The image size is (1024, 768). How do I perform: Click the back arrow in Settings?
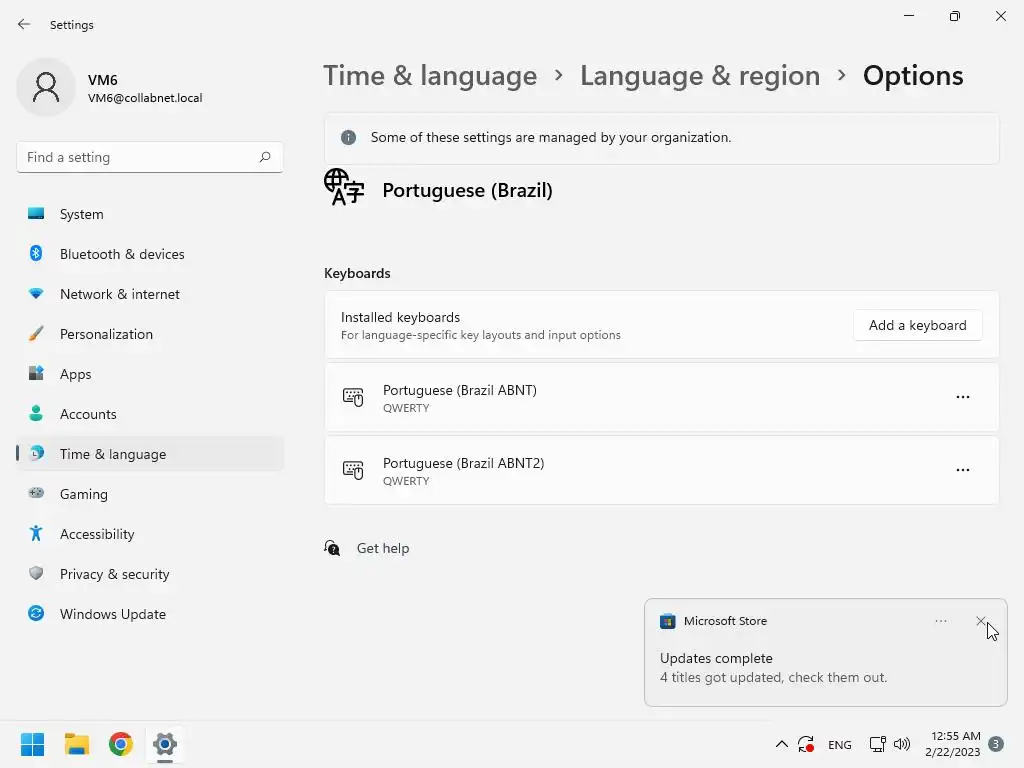(24, 24)
